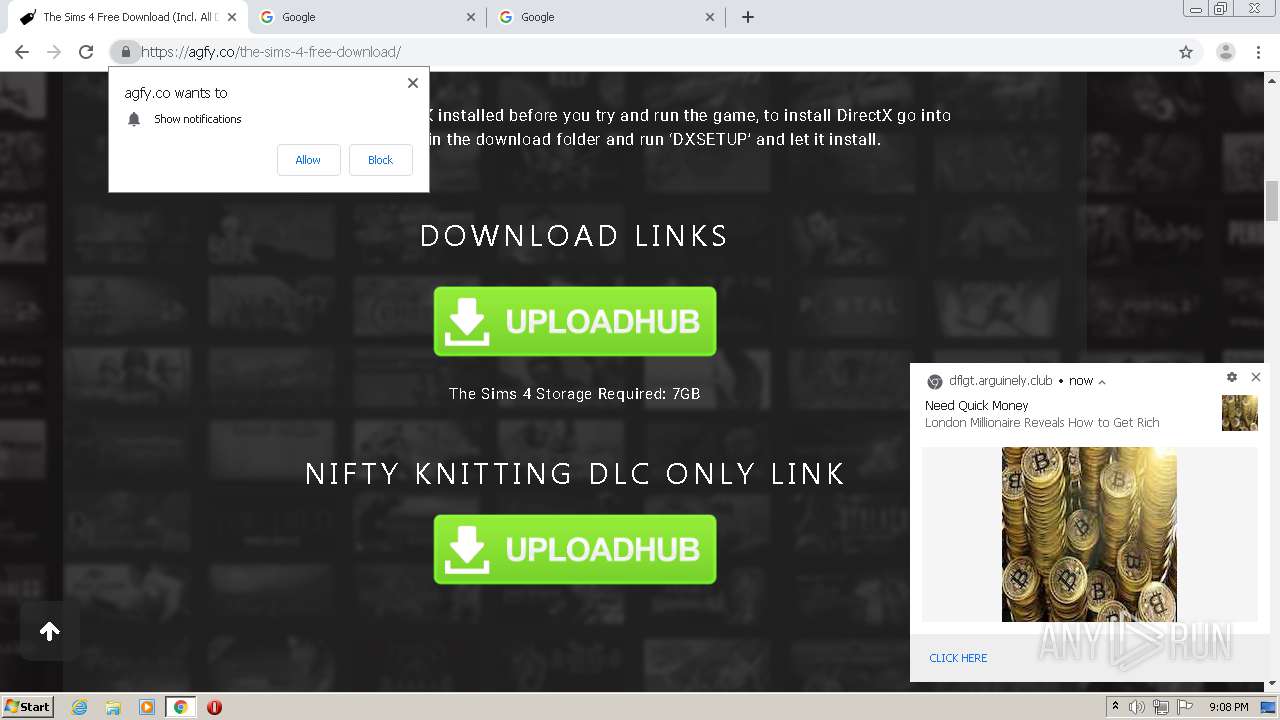Open the media player taskbar icon
The height and width of the screenshot is (720, 1280).
tap(147, 707)
